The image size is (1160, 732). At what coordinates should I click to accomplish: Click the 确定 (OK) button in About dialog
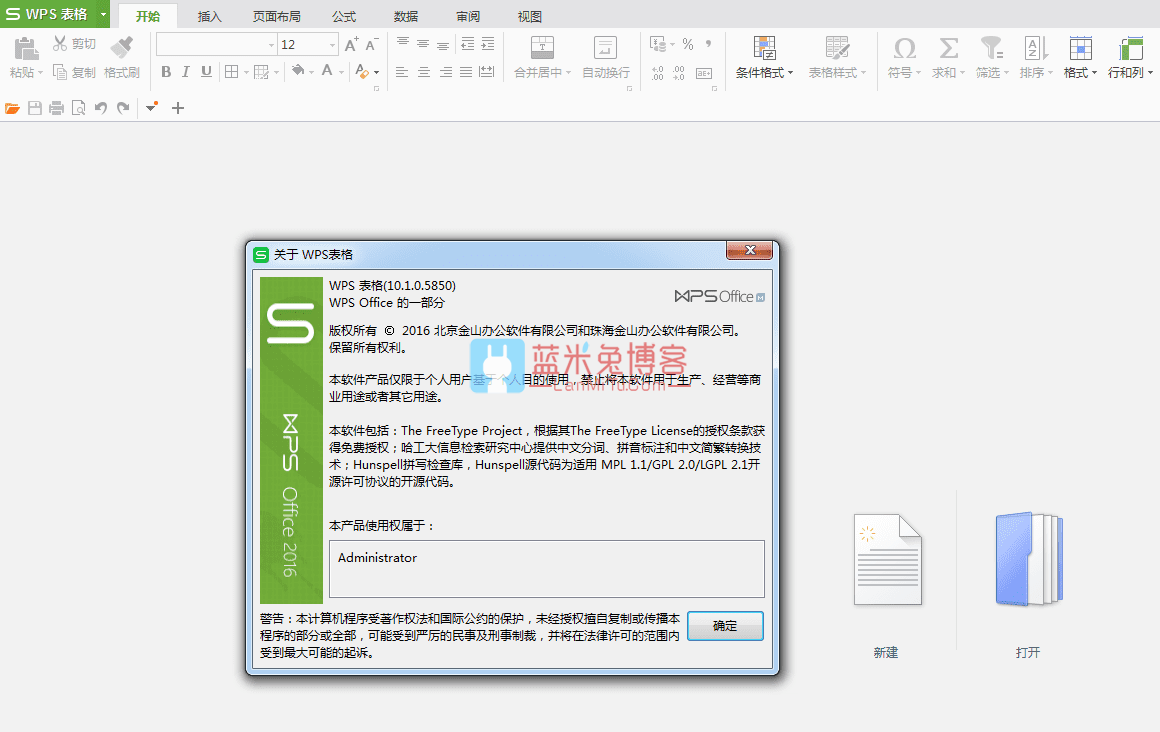click(x=725, y=626)
